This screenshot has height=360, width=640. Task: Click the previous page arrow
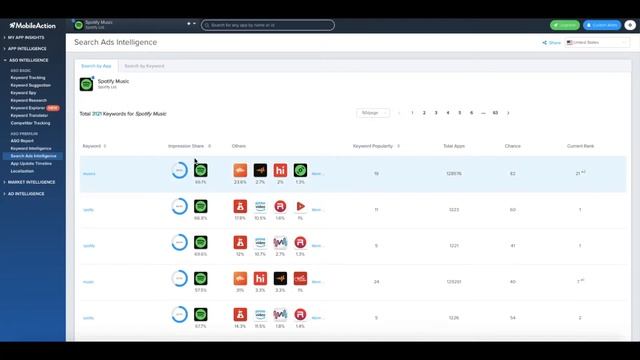coord(399,113)
